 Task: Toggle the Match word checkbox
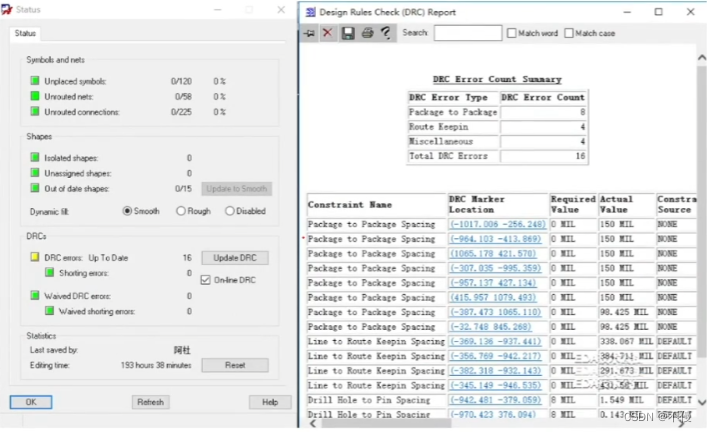click(512, 33)
